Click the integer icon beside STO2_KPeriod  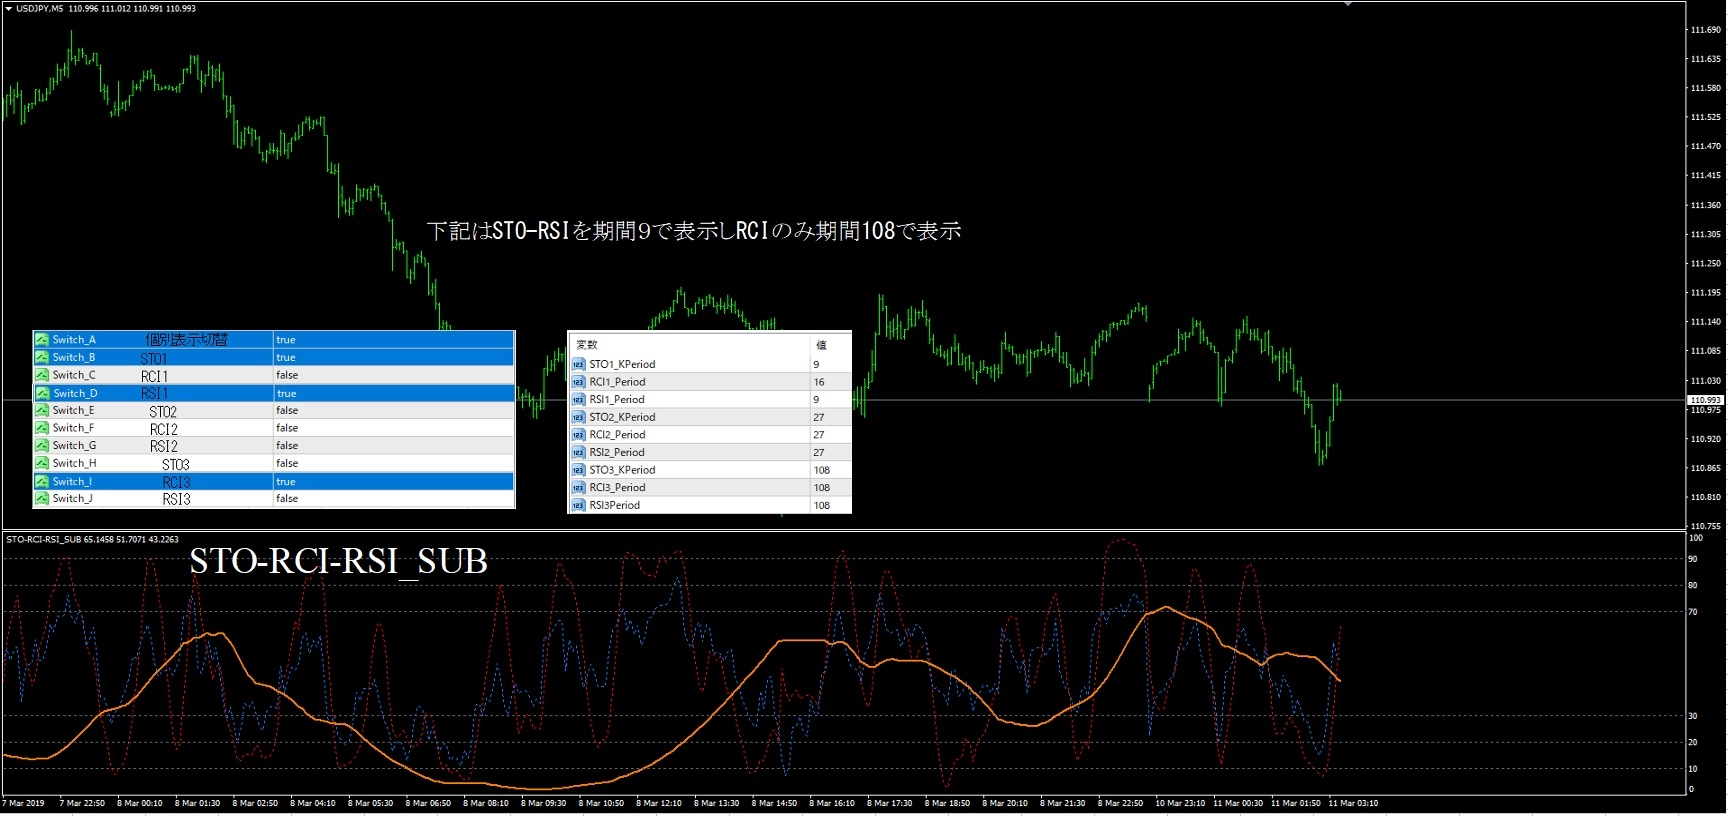pos(578,417)
